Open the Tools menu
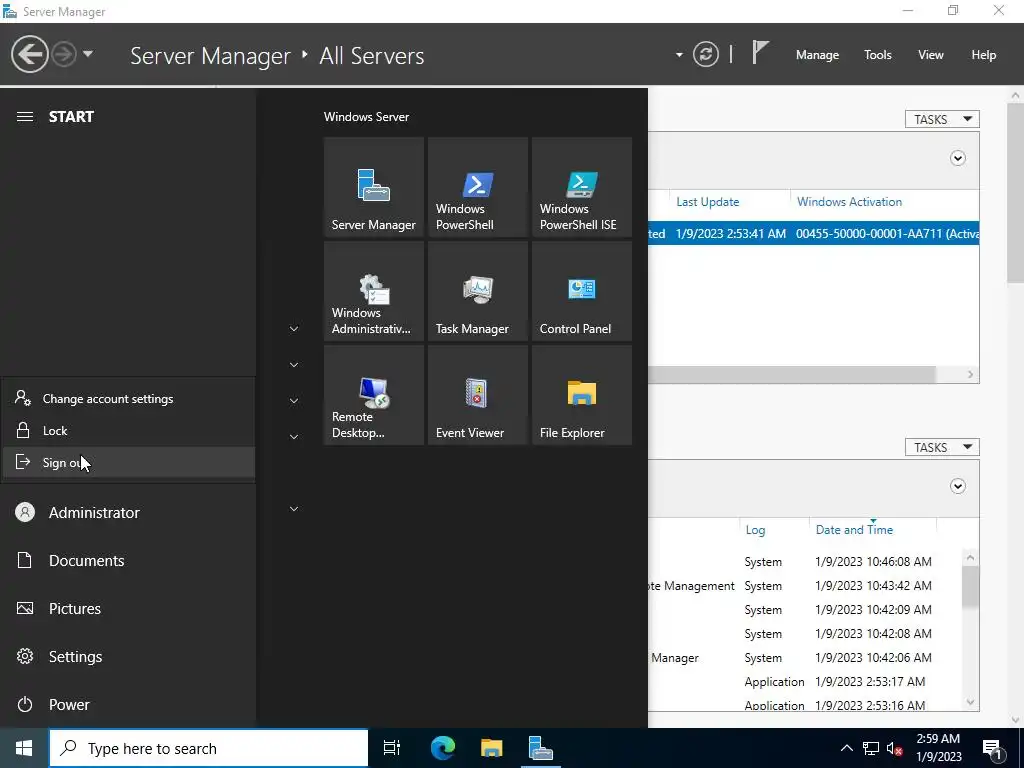The width and height of the screenshot is (1024, 768). 877,55
